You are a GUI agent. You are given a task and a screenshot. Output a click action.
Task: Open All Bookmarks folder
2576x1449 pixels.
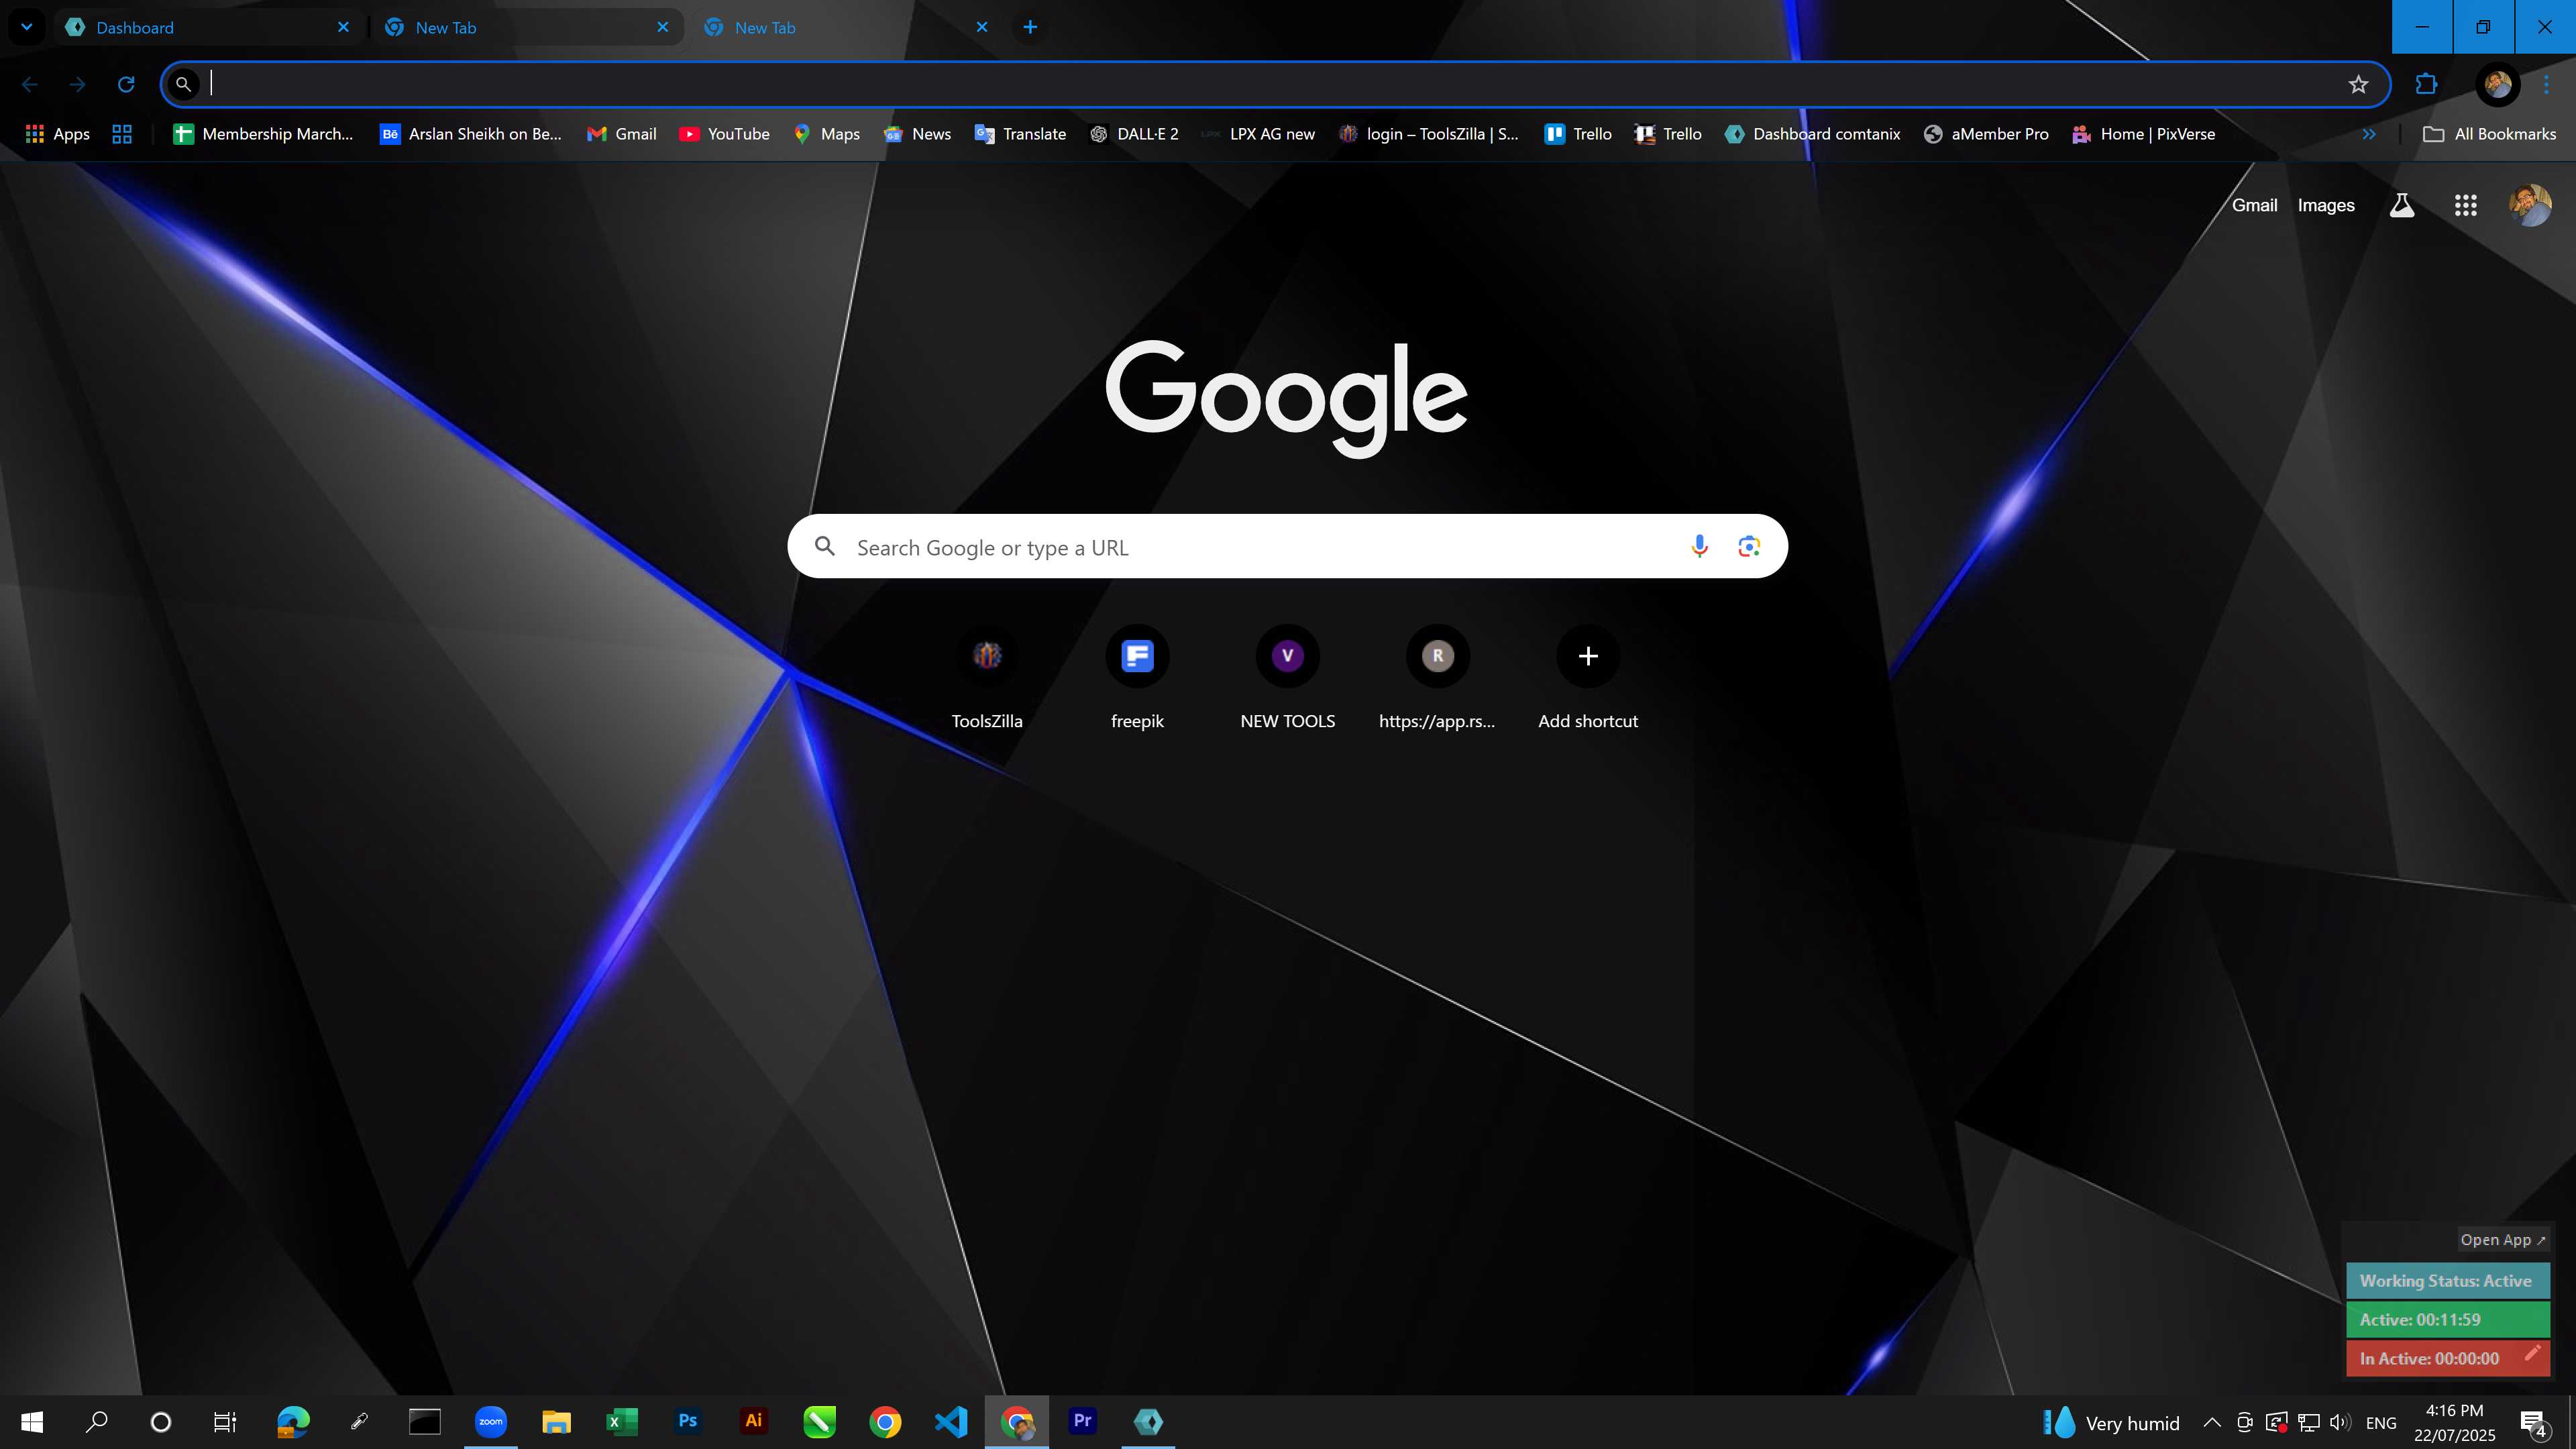tap(2489, 134)
